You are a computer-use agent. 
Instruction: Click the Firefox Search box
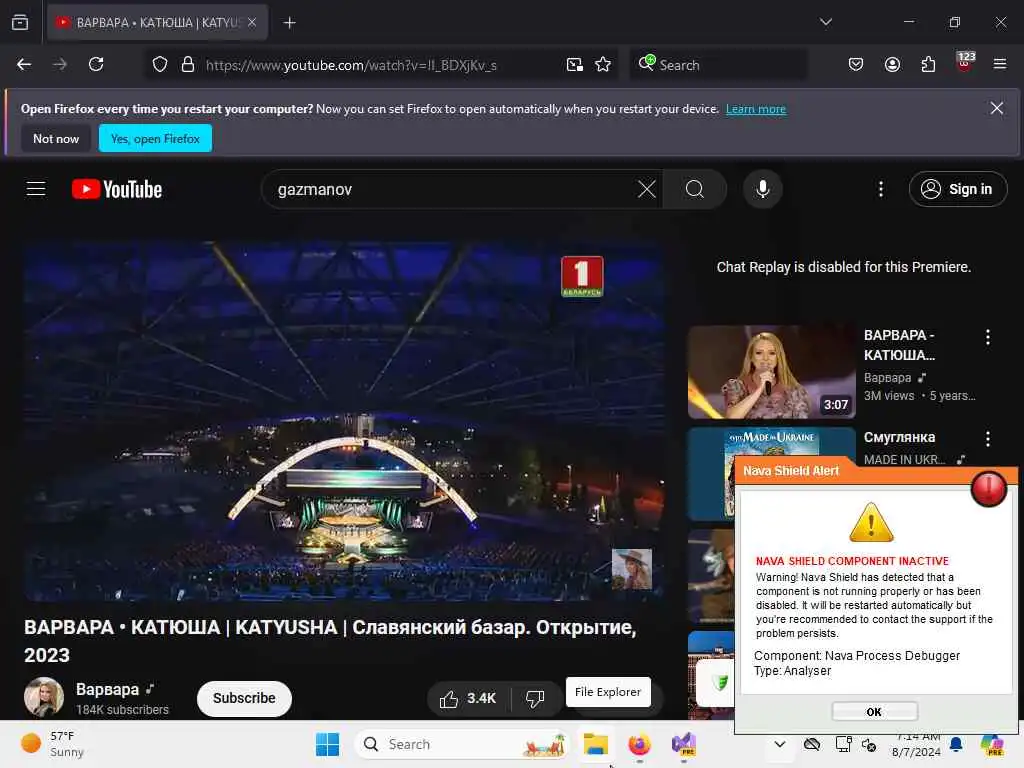[718, 65]
